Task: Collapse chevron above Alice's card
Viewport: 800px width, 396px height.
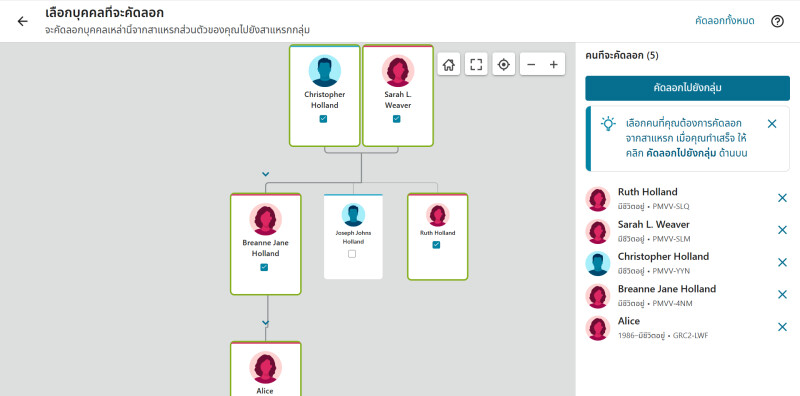Action: click(265, 323)
